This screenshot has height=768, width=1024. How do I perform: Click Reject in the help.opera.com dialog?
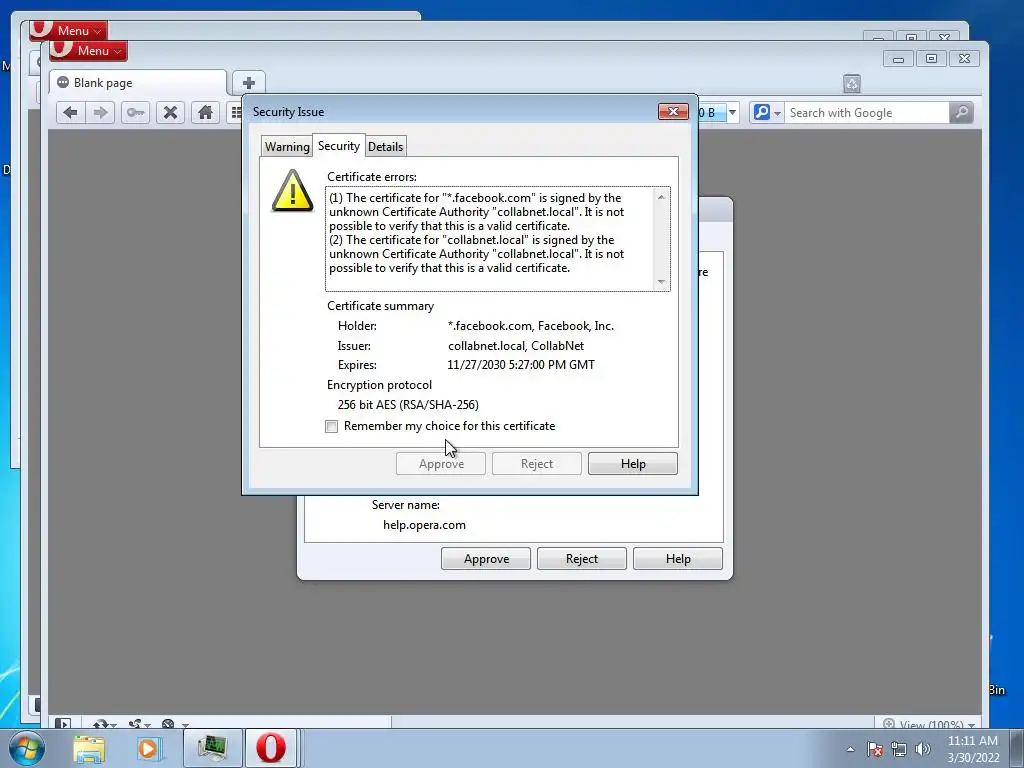coord(582,559)
